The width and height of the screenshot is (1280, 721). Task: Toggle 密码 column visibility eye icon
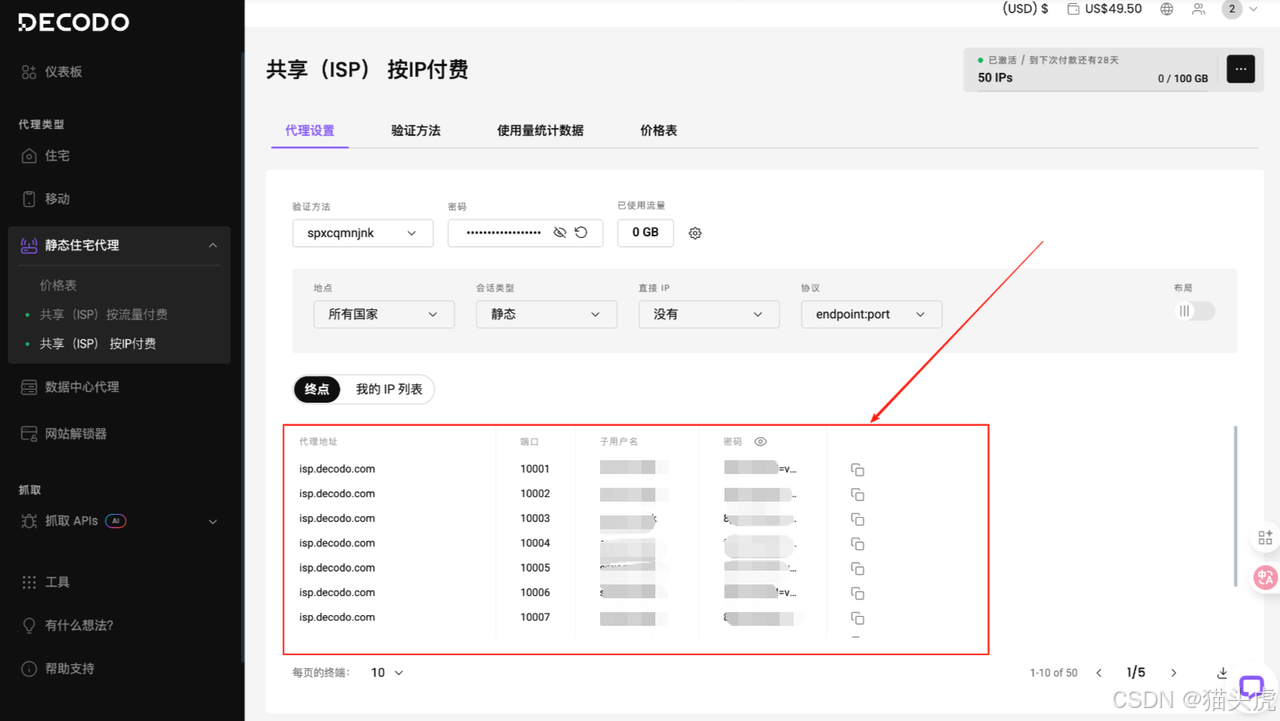coord(760,441)
